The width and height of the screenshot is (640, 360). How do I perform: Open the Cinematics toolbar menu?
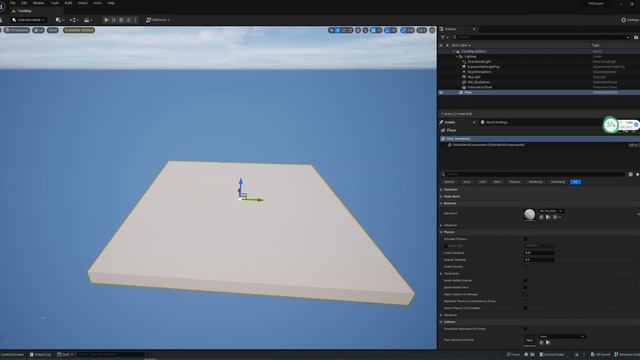click(88, 20)
